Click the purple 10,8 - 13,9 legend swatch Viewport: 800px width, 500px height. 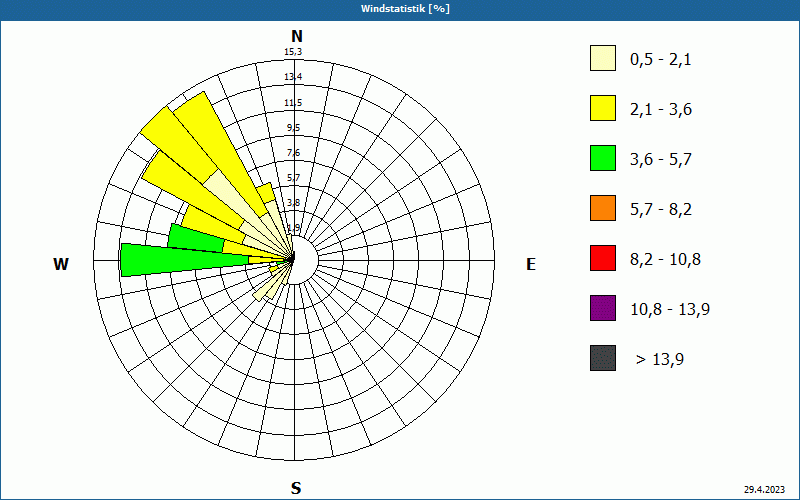603,308
